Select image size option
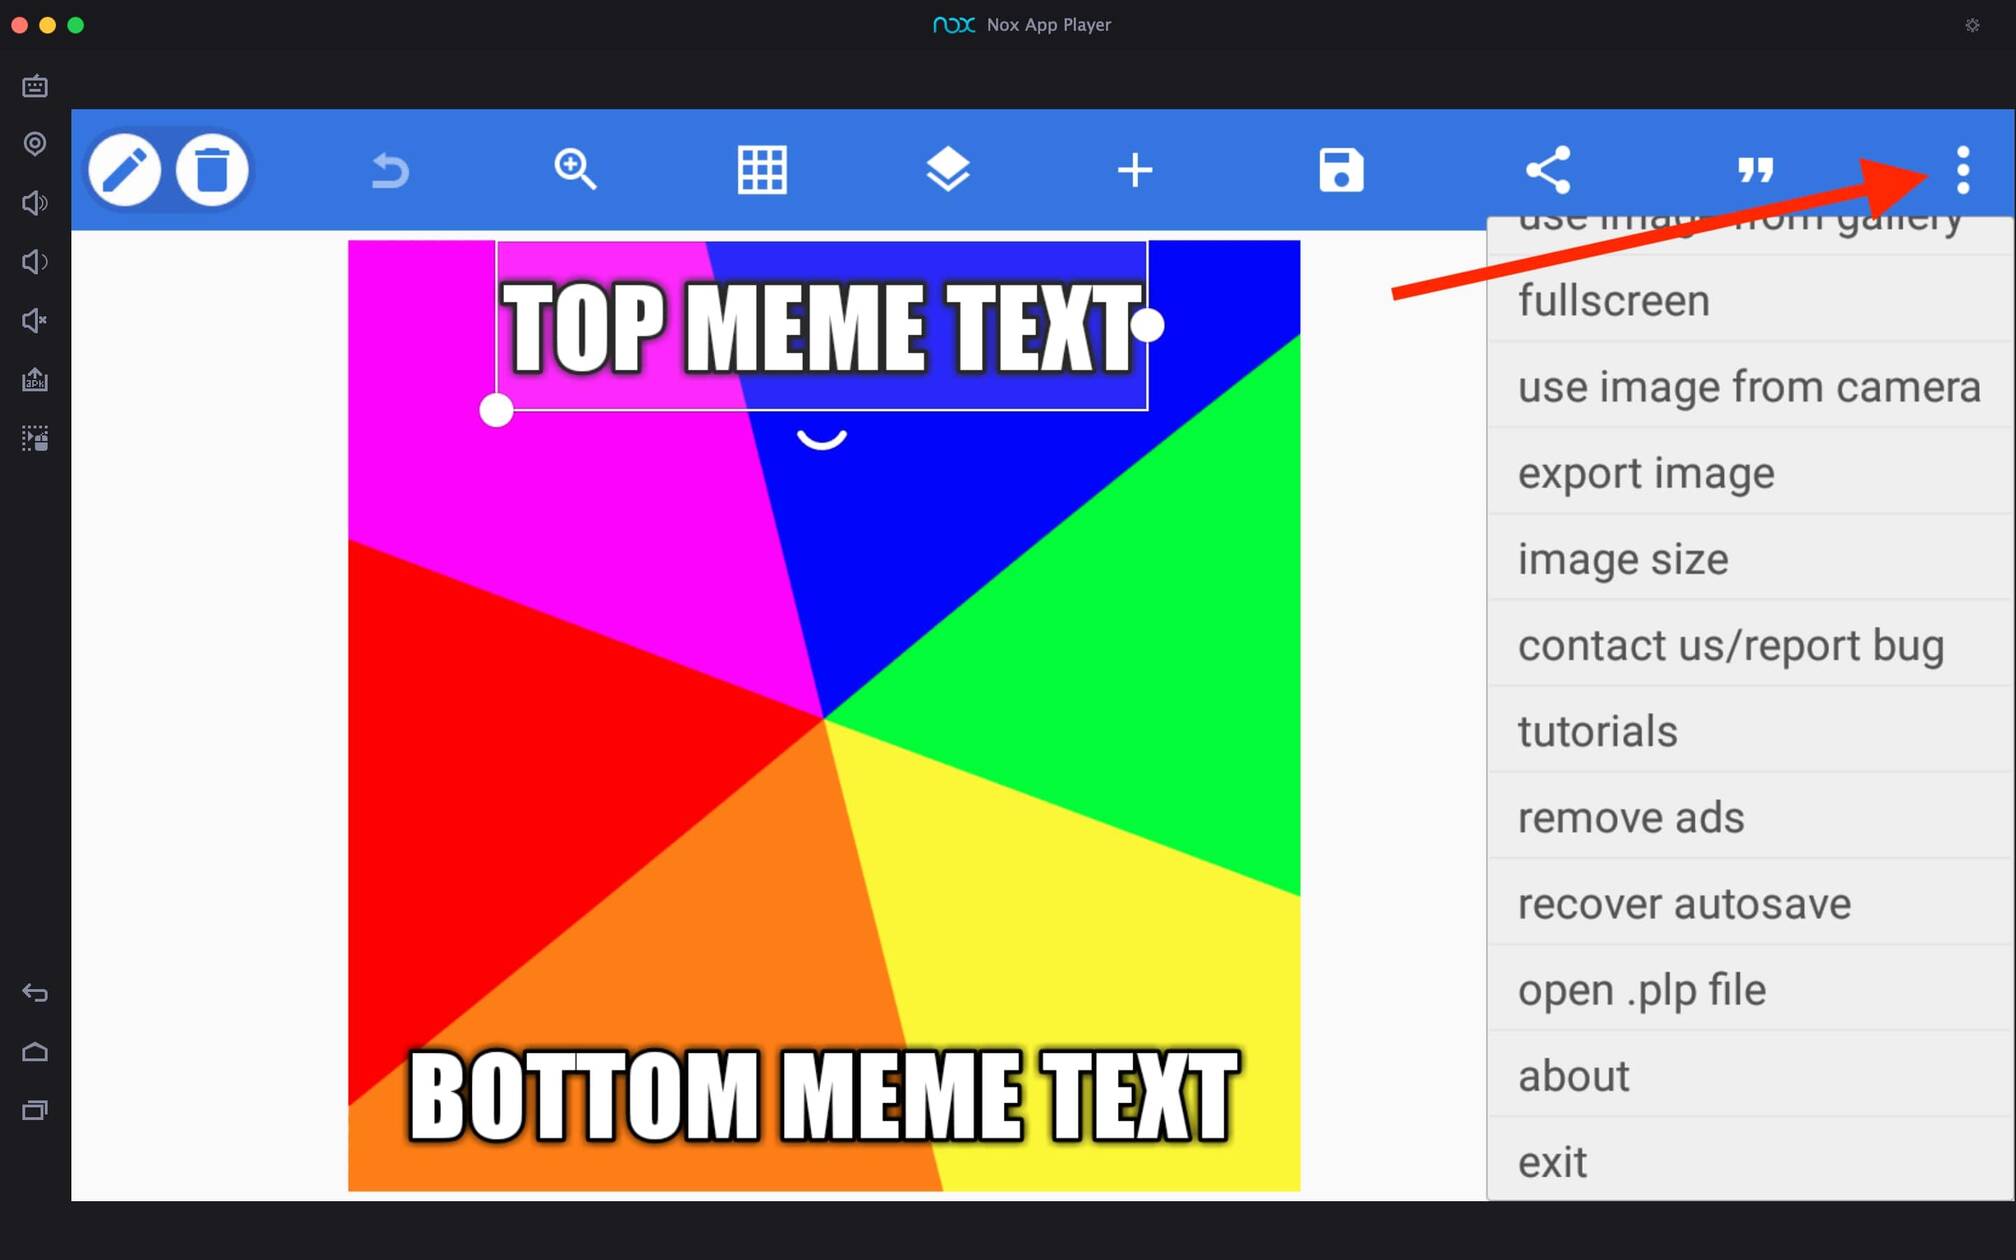 (1621, 559)
